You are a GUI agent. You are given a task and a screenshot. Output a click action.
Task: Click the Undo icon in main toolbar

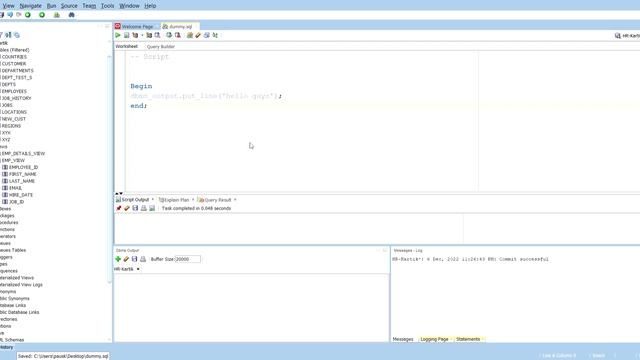(x=10, y=15)
